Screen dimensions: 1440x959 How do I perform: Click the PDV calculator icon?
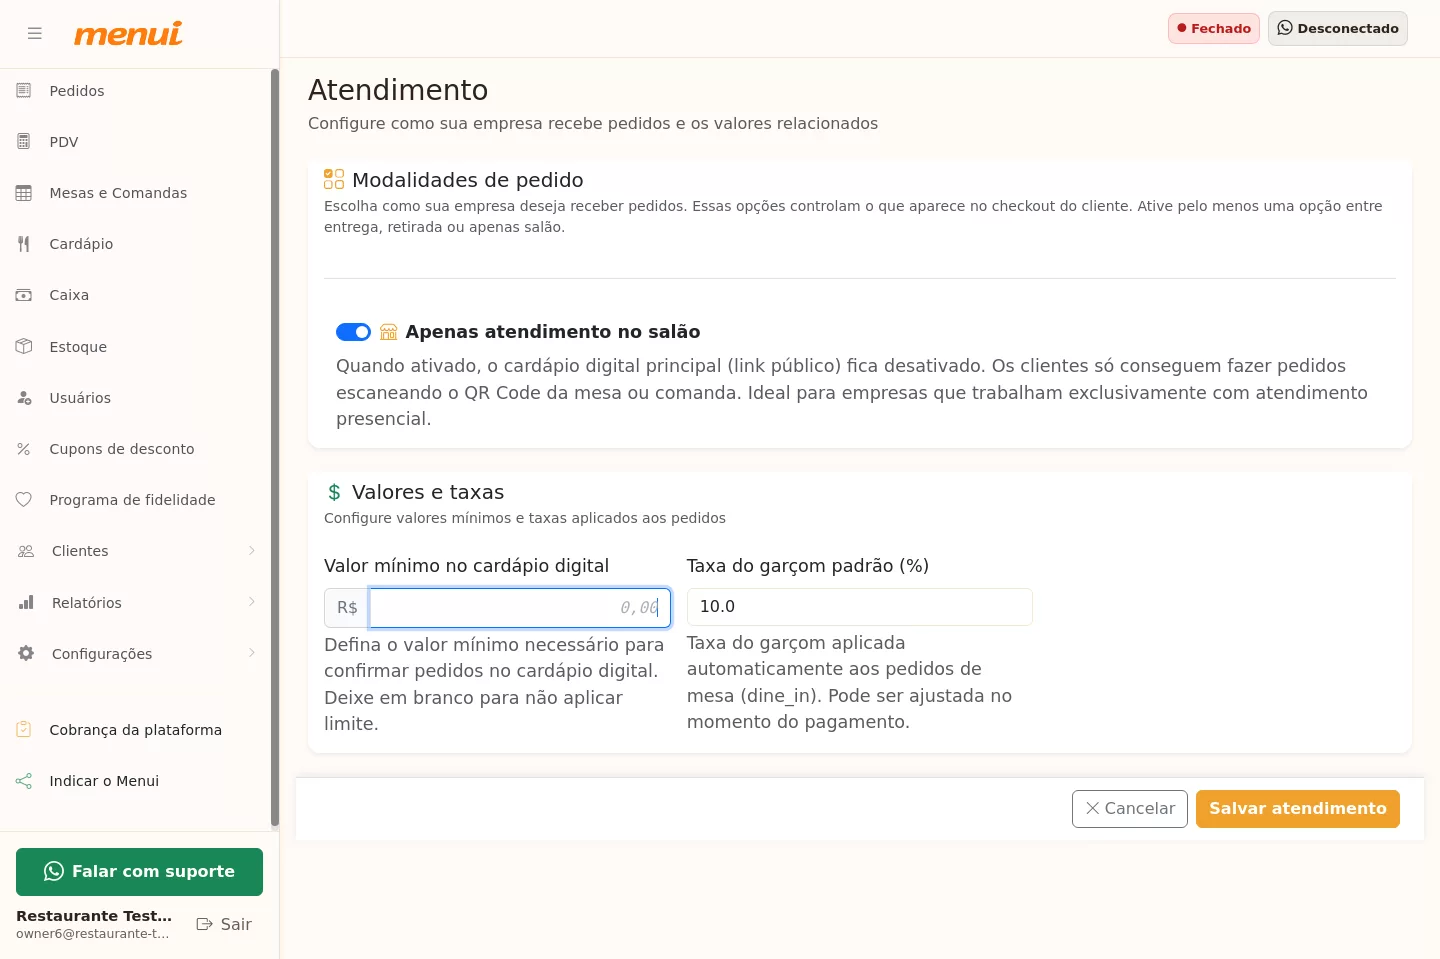[x=24, y=142]
